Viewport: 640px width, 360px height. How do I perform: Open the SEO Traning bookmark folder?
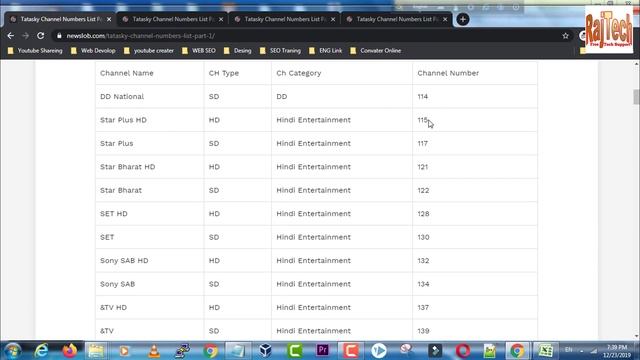click(280, 51)
